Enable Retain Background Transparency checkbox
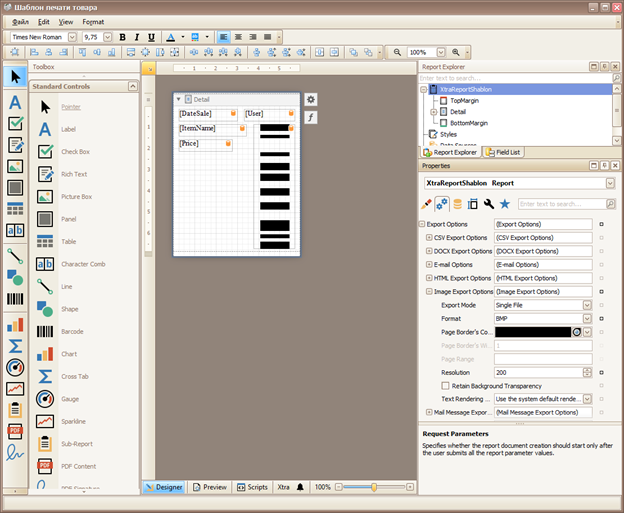Screen dimensions: 624x513 [445, 386]
